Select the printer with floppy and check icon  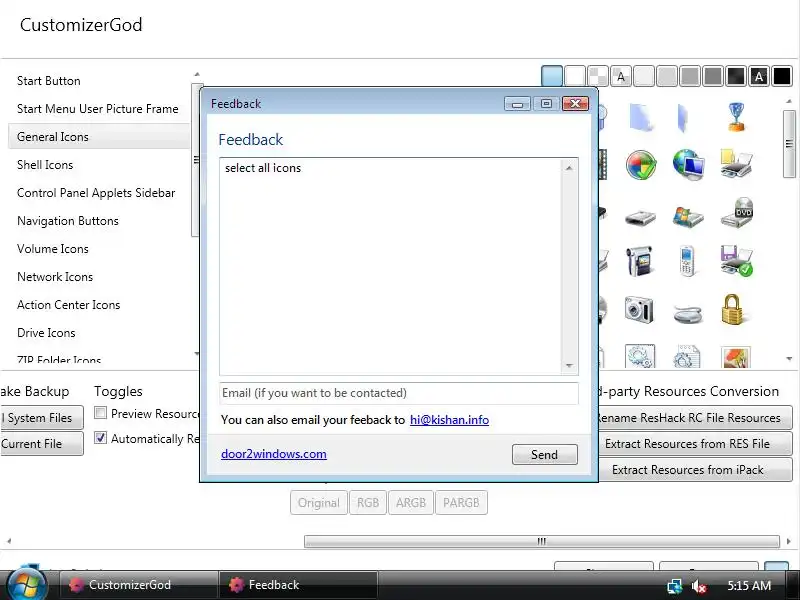click(736, 261)
